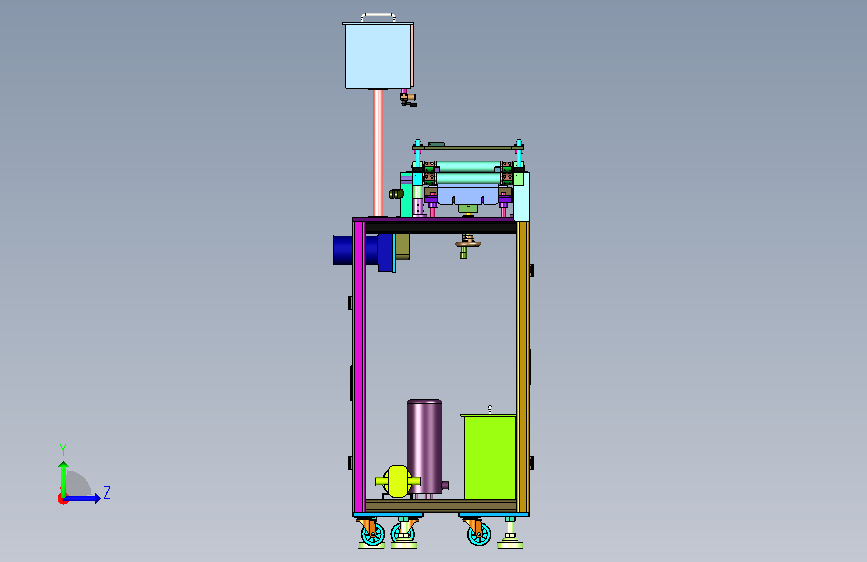Screen dimensions: 867x562
Task: Click the green Y axis arrow of the triad
Action: (x=64, y=478)
